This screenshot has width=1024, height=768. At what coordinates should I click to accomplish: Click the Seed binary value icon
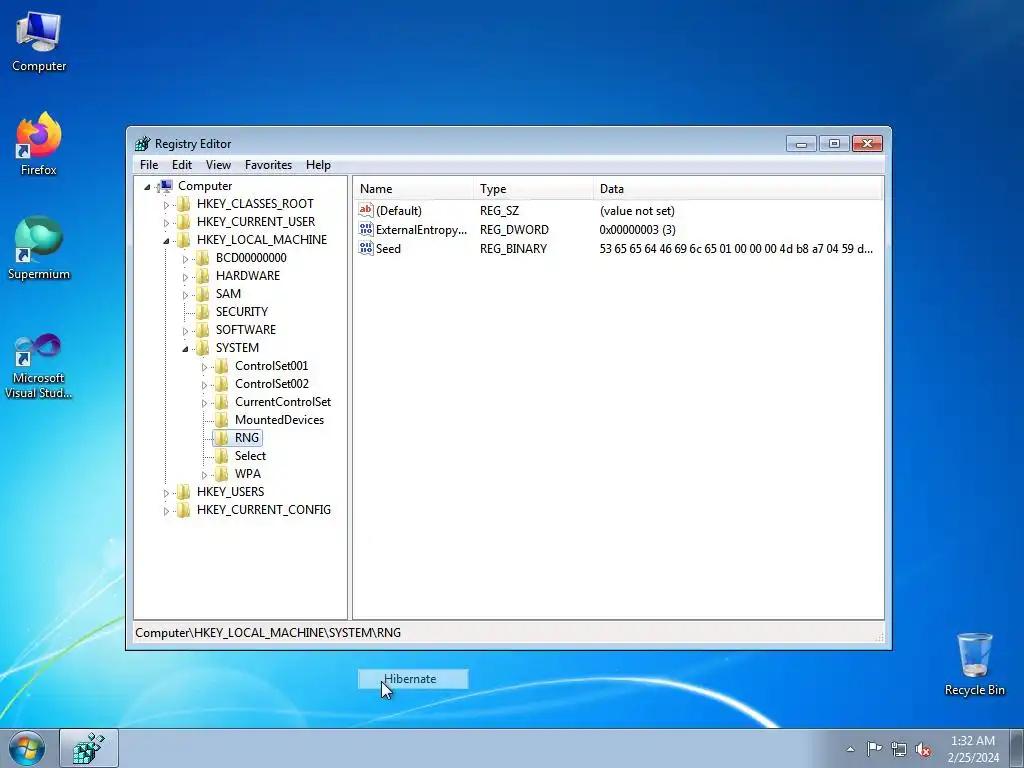366,248
